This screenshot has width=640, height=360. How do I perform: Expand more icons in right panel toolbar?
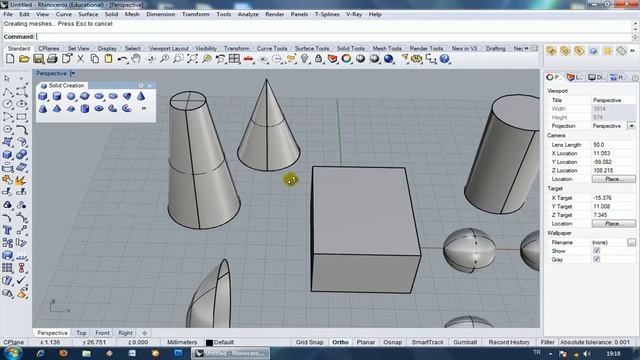coord(632,51)
